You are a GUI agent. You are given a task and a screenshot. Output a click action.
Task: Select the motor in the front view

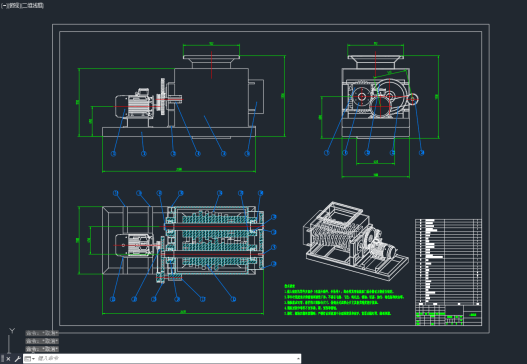click(x=134, y=105)
